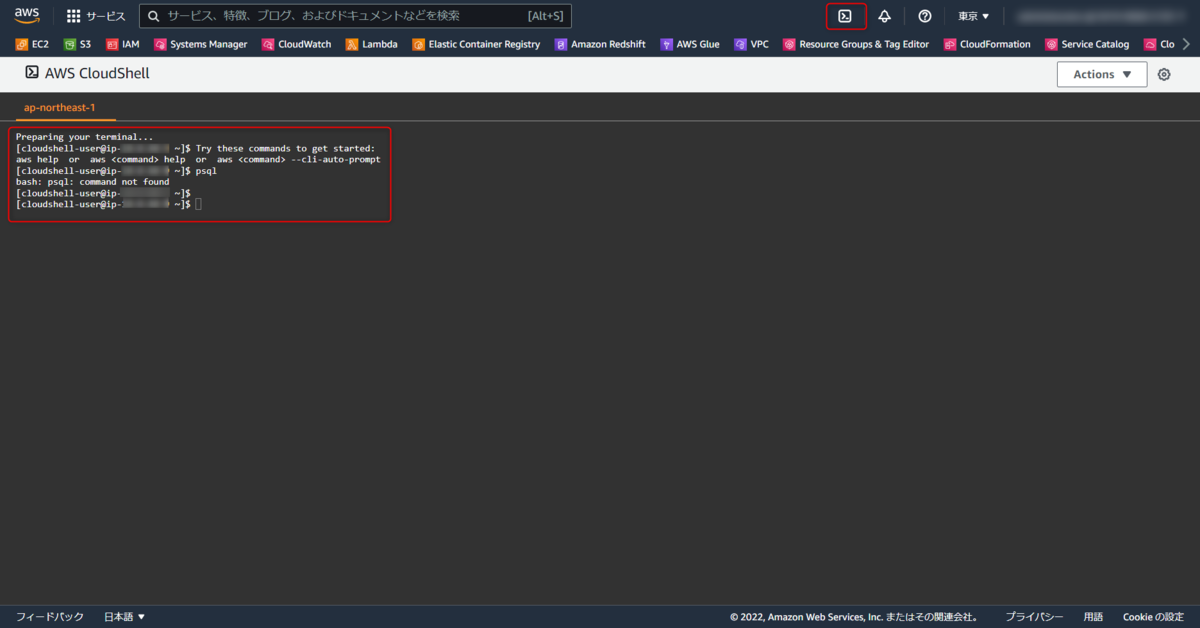Open the notifications bell
This screenshot has height=628, width=1200.
(884, 16)
